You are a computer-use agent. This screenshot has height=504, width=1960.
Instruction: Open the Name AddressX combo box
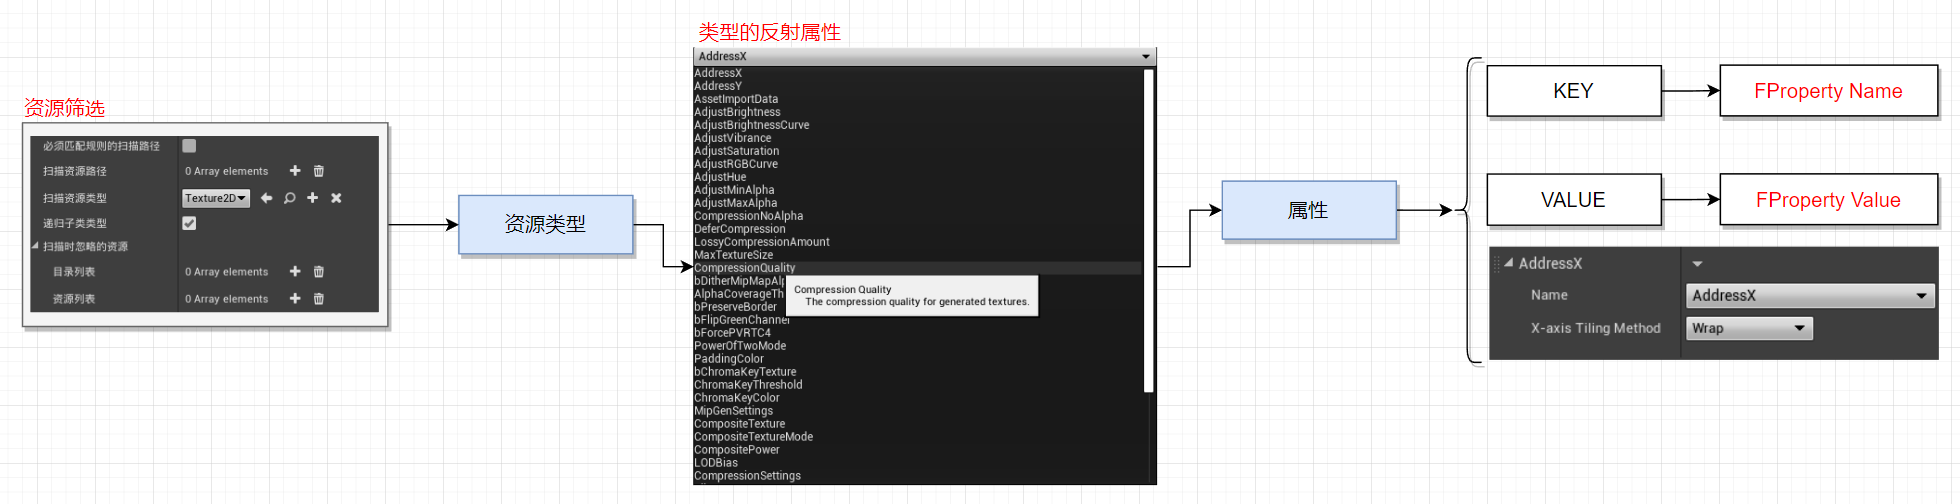[1809, 296]
